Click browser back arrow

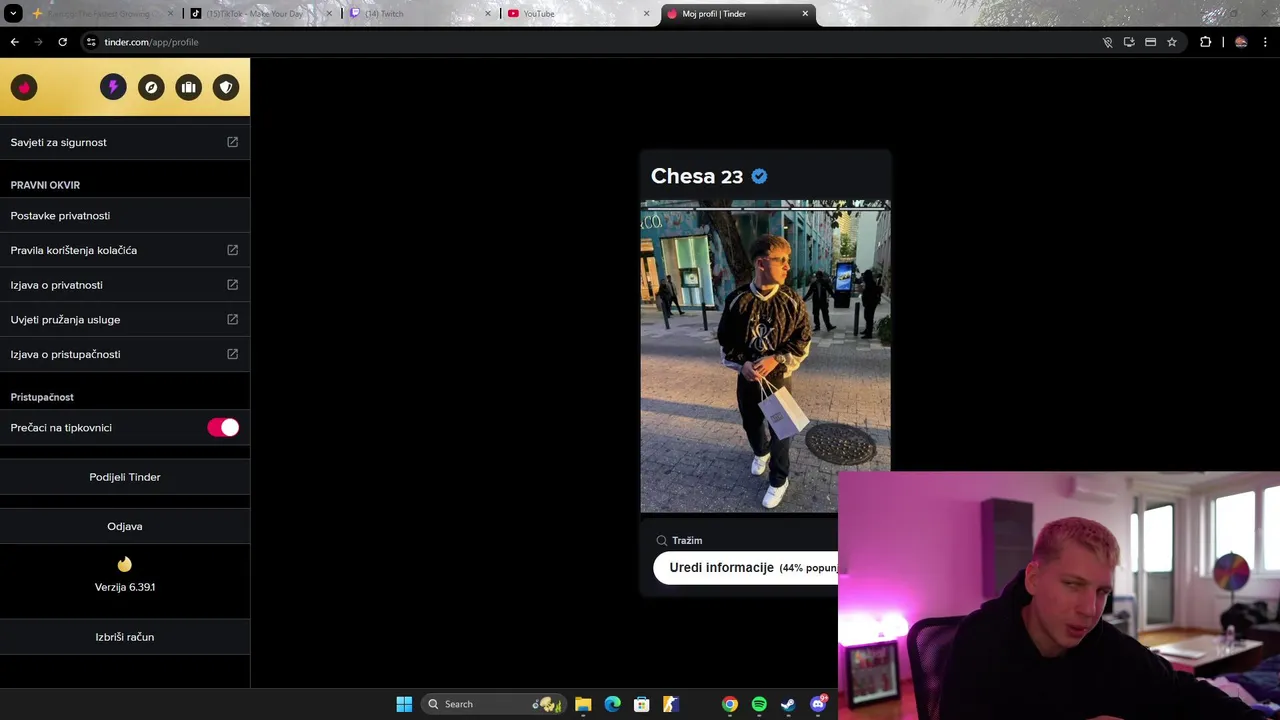pos(15,42)
